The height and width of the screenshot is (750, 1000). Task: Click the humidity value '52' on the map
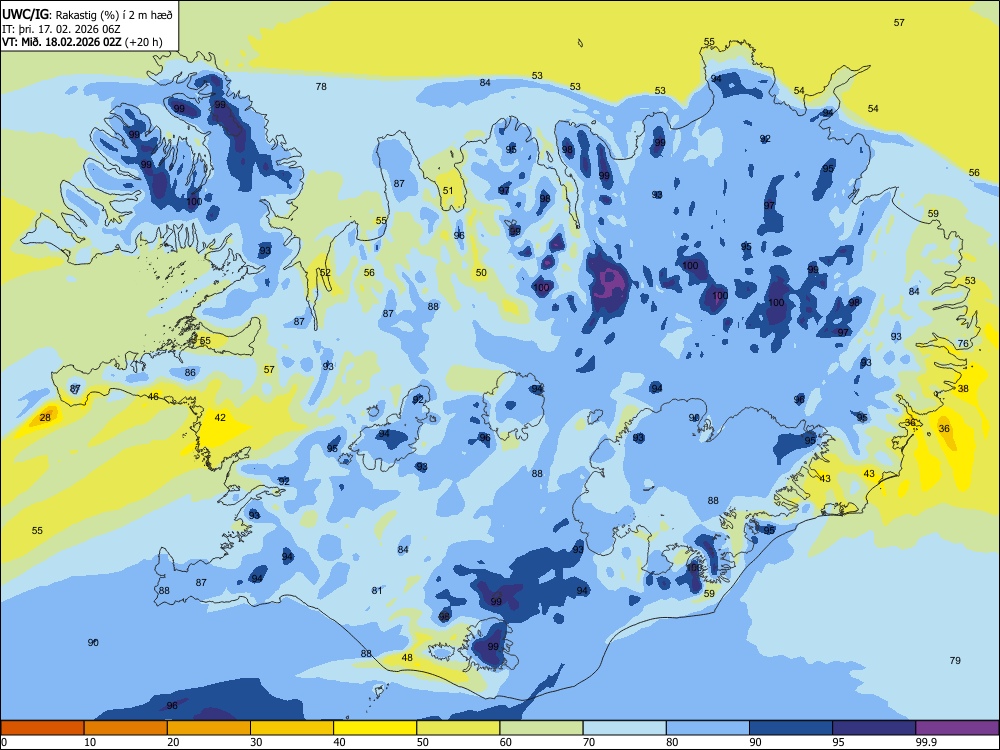[x=325, y=272]
